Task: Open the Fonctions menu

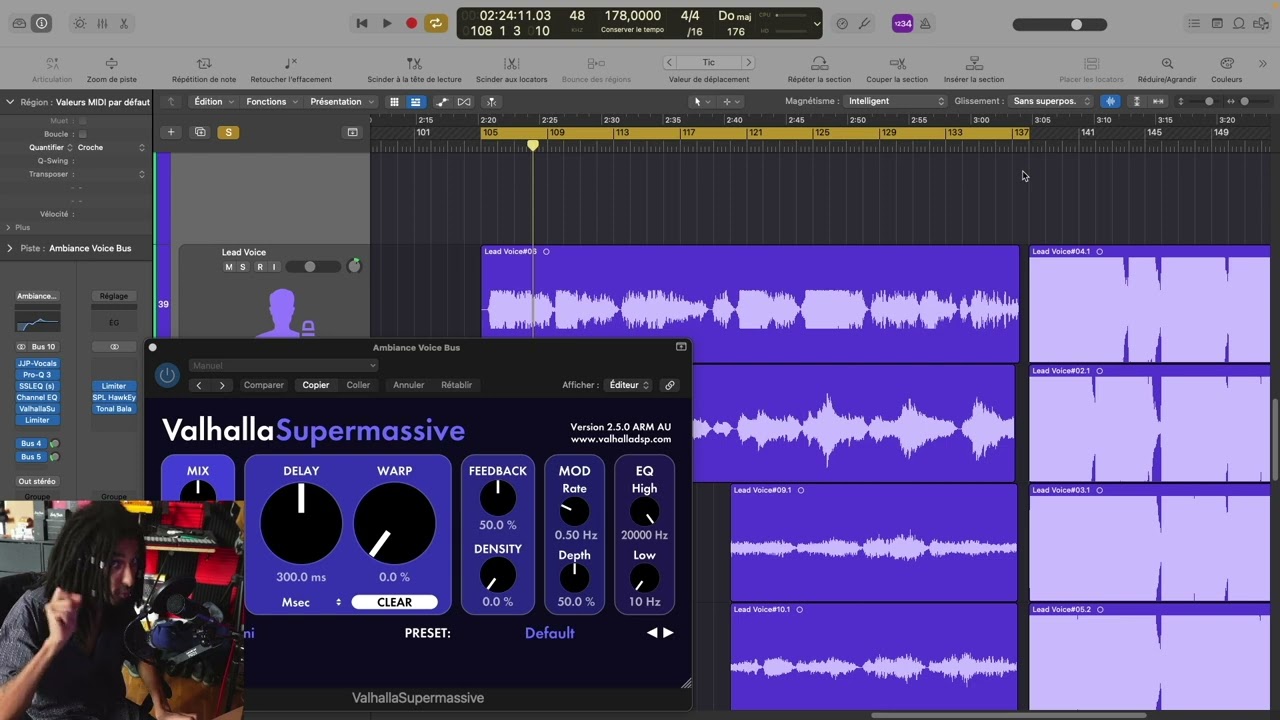Action: tap(272, 101)
